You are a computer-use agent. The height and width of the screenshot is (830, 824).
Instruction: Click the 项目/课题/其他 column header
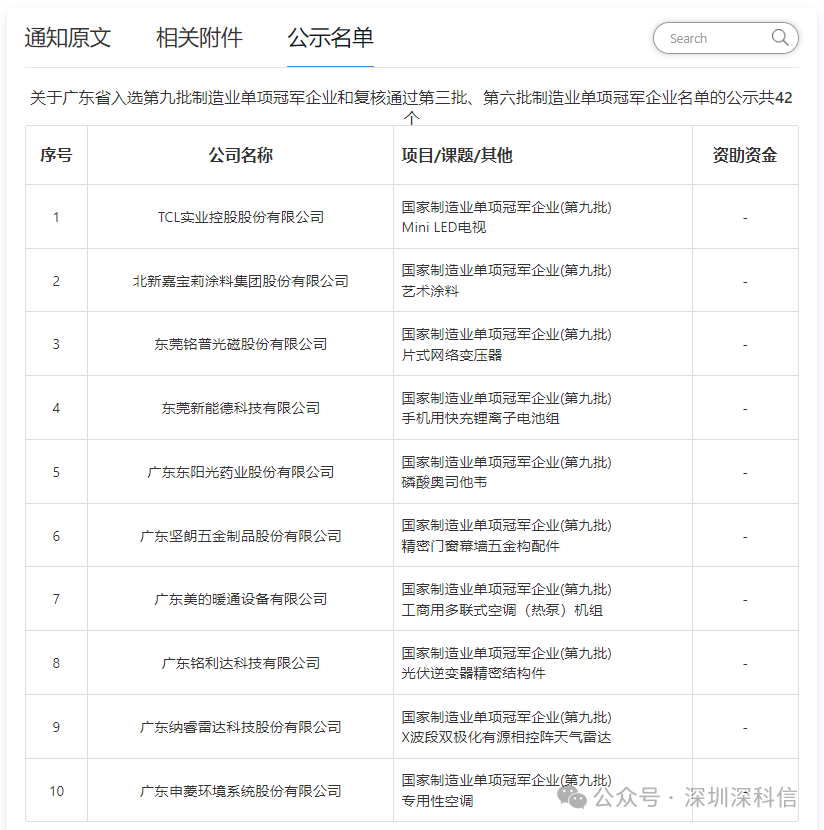point(543,155)
